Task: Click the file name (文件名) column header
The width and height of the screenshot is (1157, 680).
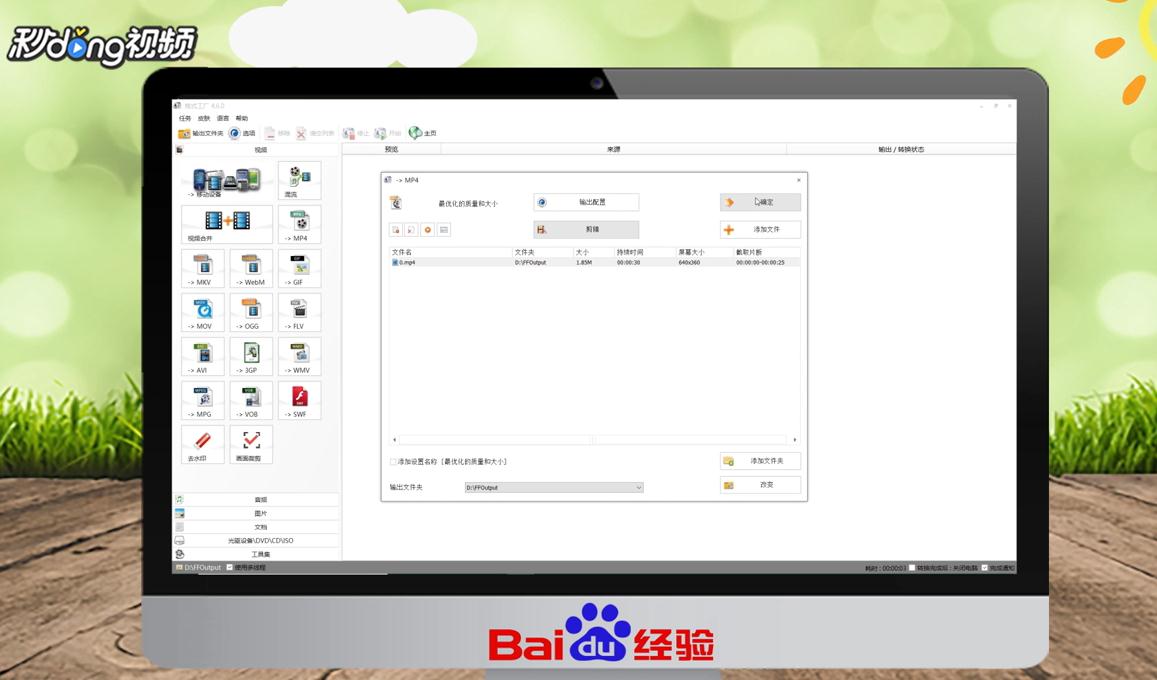Action: point(451,252)
